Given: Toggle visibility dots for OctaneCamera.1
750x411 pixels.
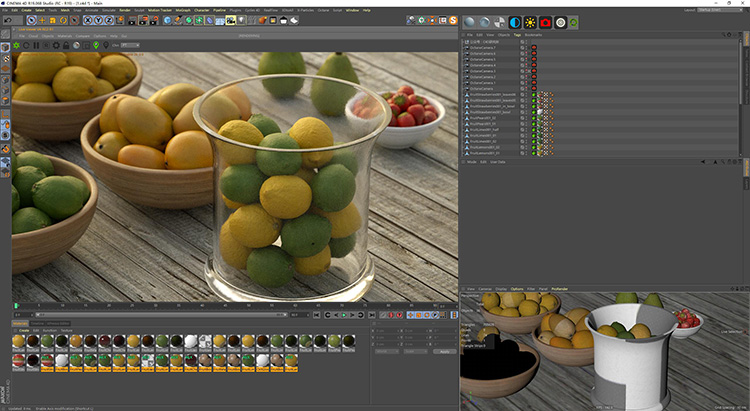Looking at the screenshot, I should [527, 83].
